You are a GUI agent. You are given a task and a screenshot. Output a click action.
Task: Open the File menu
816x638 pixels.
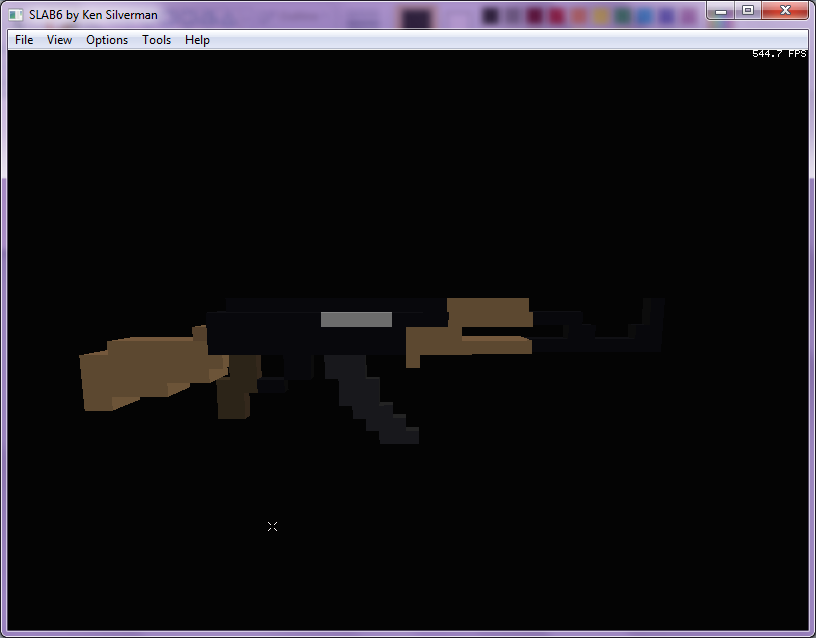point(23,40)
